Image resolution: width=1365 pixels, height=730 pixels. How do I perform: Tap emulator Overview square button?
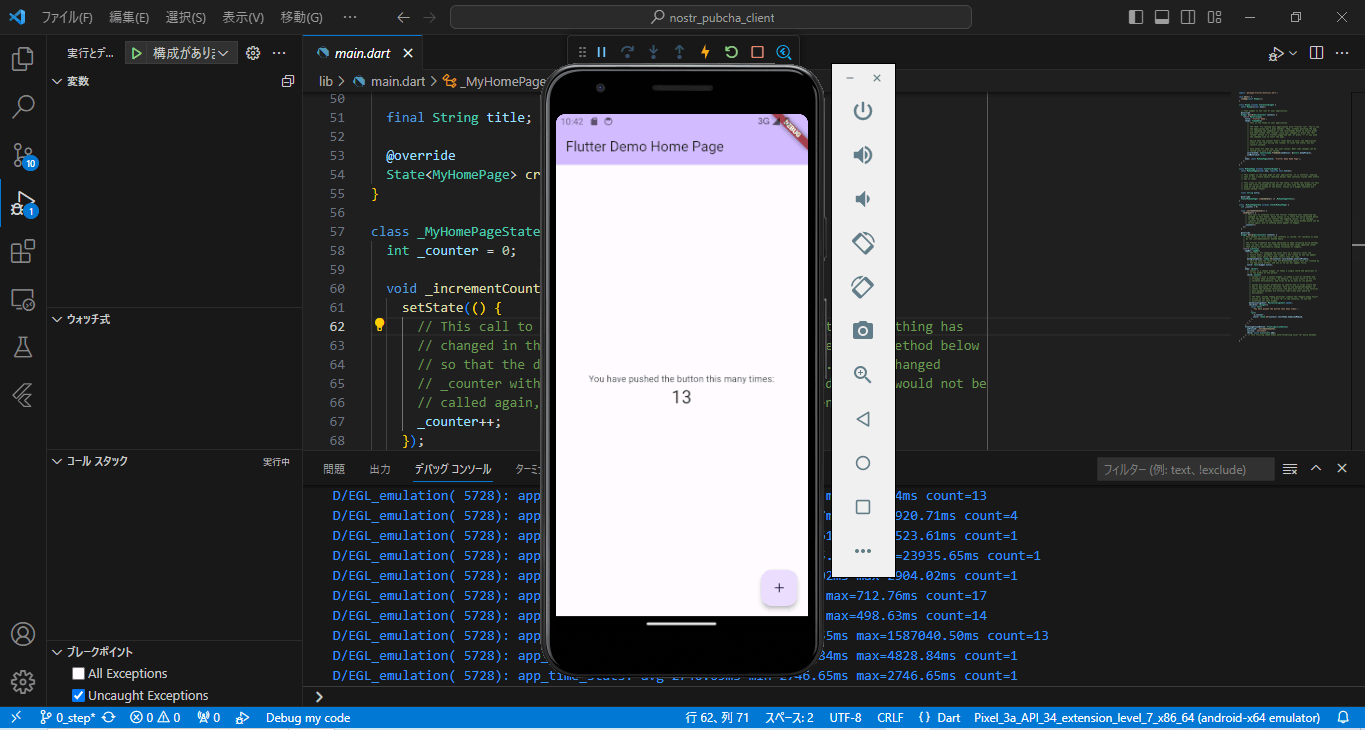[863, 507]
